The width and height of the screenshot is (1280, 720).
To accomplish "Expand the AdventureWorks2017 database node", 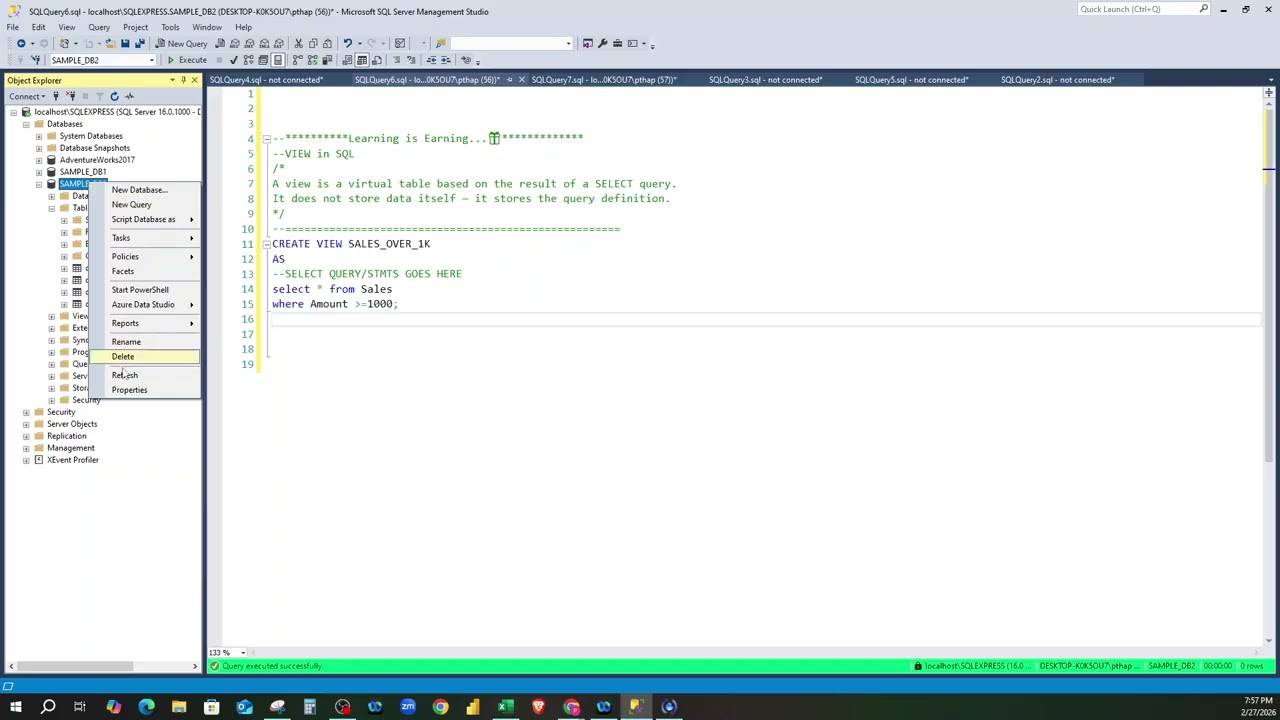I will pyautogui.click(x=38, y=160).
